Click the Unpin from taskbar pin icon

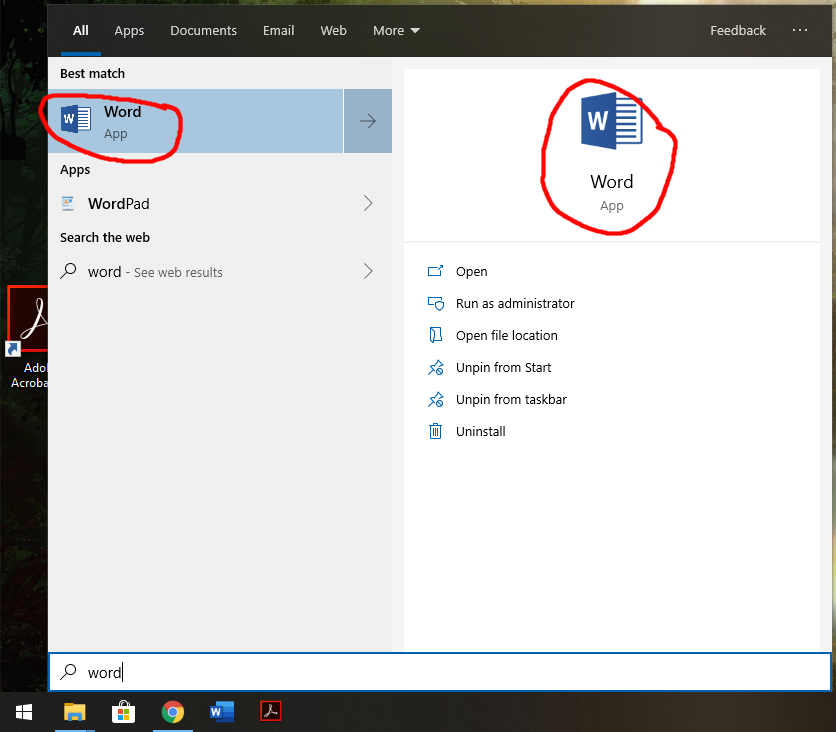[x=435, y=399]
